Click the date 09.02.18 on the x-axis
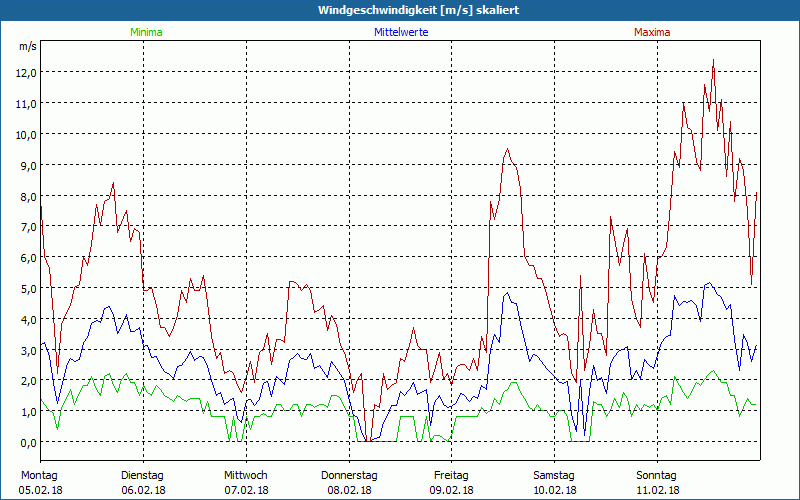Image resolution: width=800 pixels, height=500 pixels. click(451, 490)
